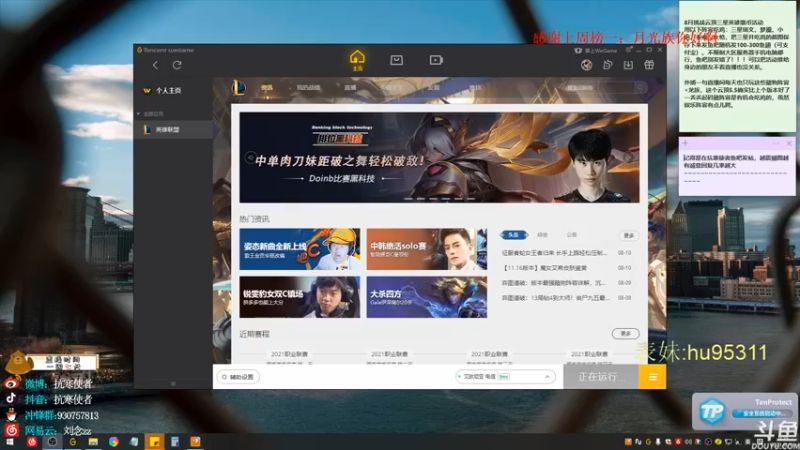Open OBS Studio from the taskbar
This screenshot has height=450, width=800.
point(52,442)
